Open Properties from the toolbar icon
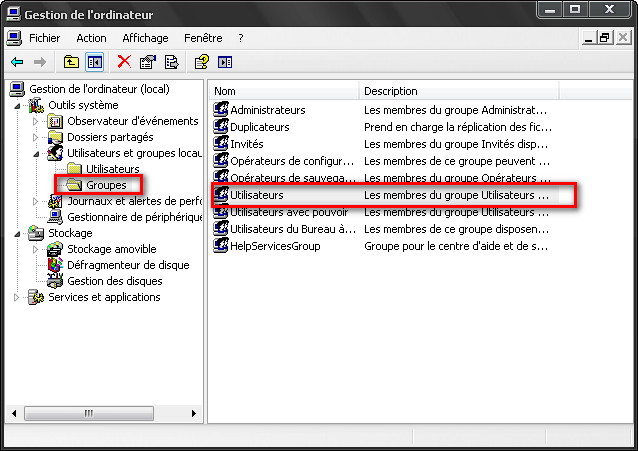Viewport: 638px width, 451px height. coord(148,62)
